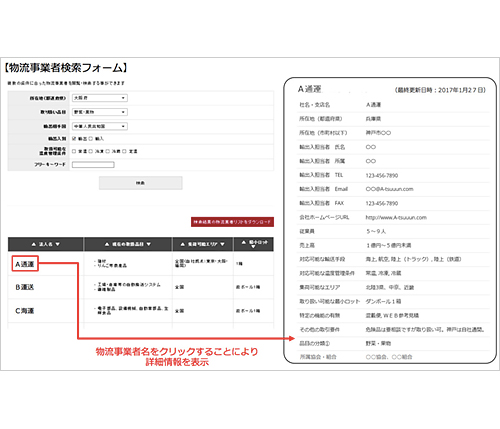The height and width of the screenshot is (429, 500).
Task: Select the 従業員 value 5~9人
Action: (376, 231)
